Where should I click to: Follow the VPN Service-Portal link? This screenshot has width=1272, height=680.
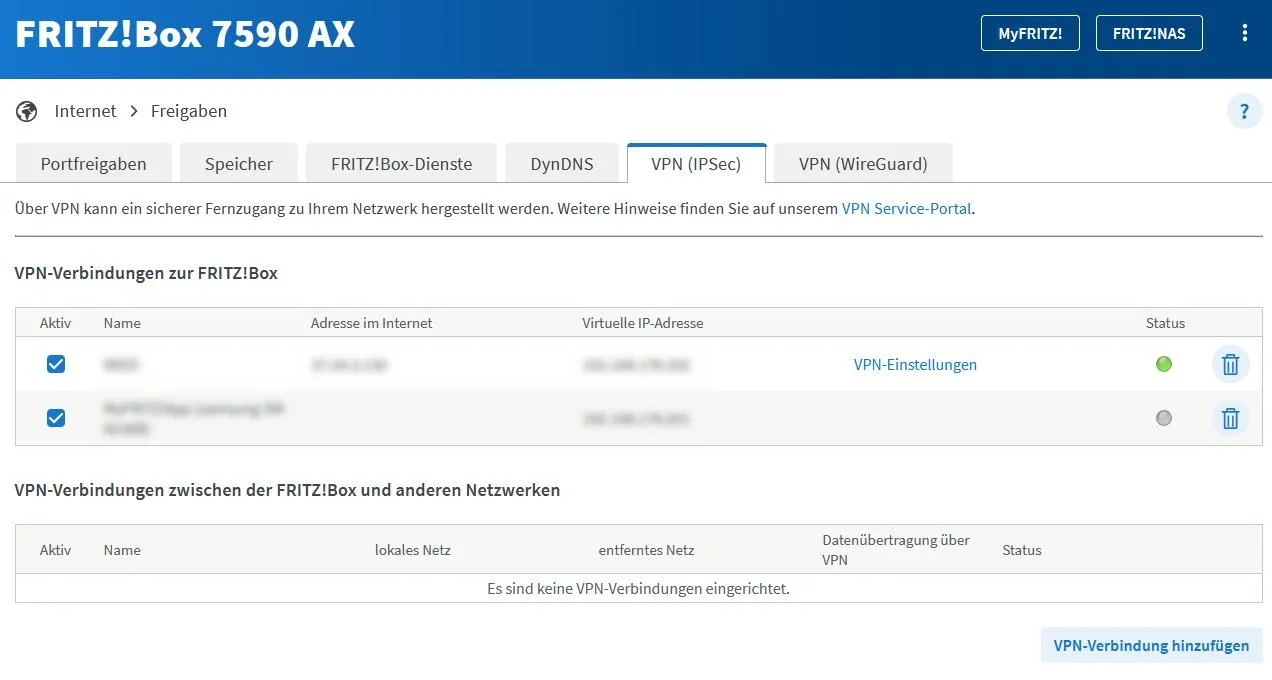[907, 209]
